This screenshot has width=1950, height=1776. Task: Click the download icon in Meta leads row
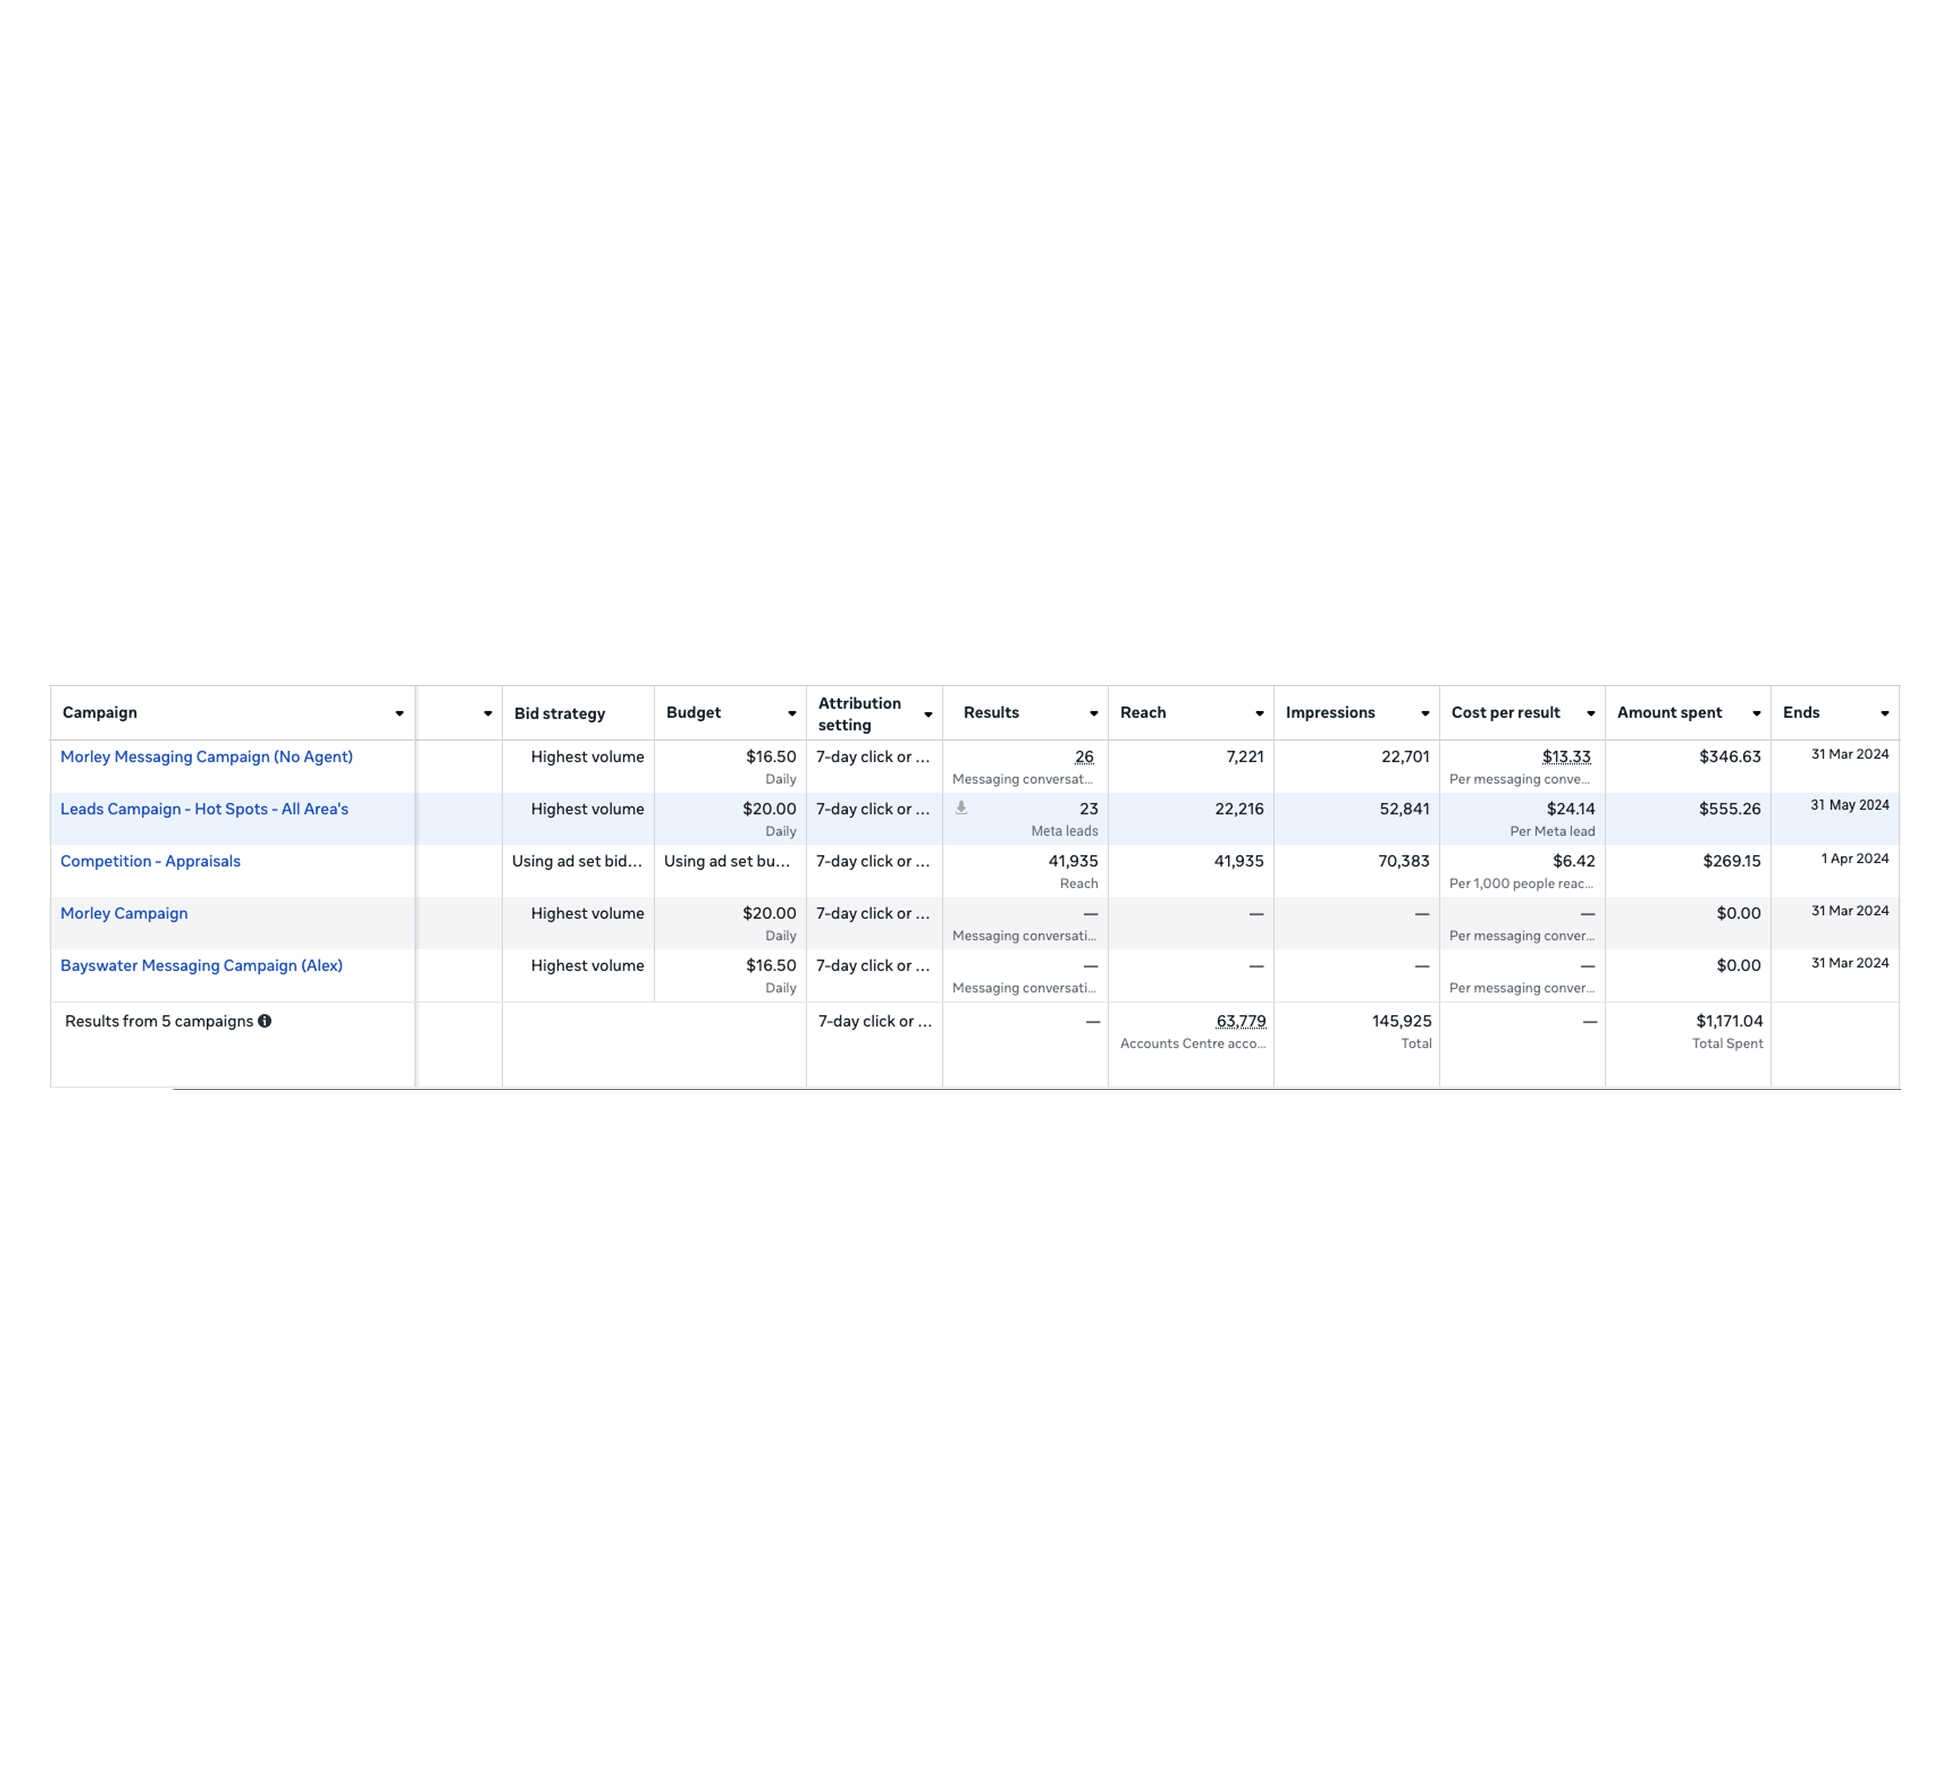[961, 808]
